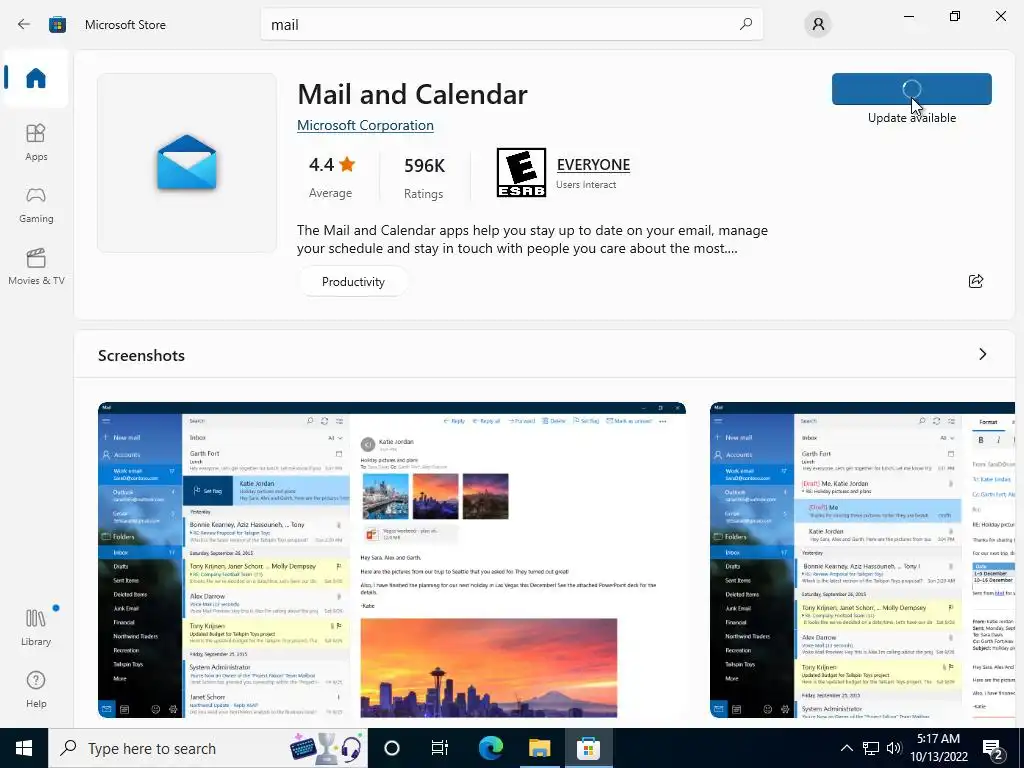
Task: Click the taskbar search box
Action: point(208,748)
